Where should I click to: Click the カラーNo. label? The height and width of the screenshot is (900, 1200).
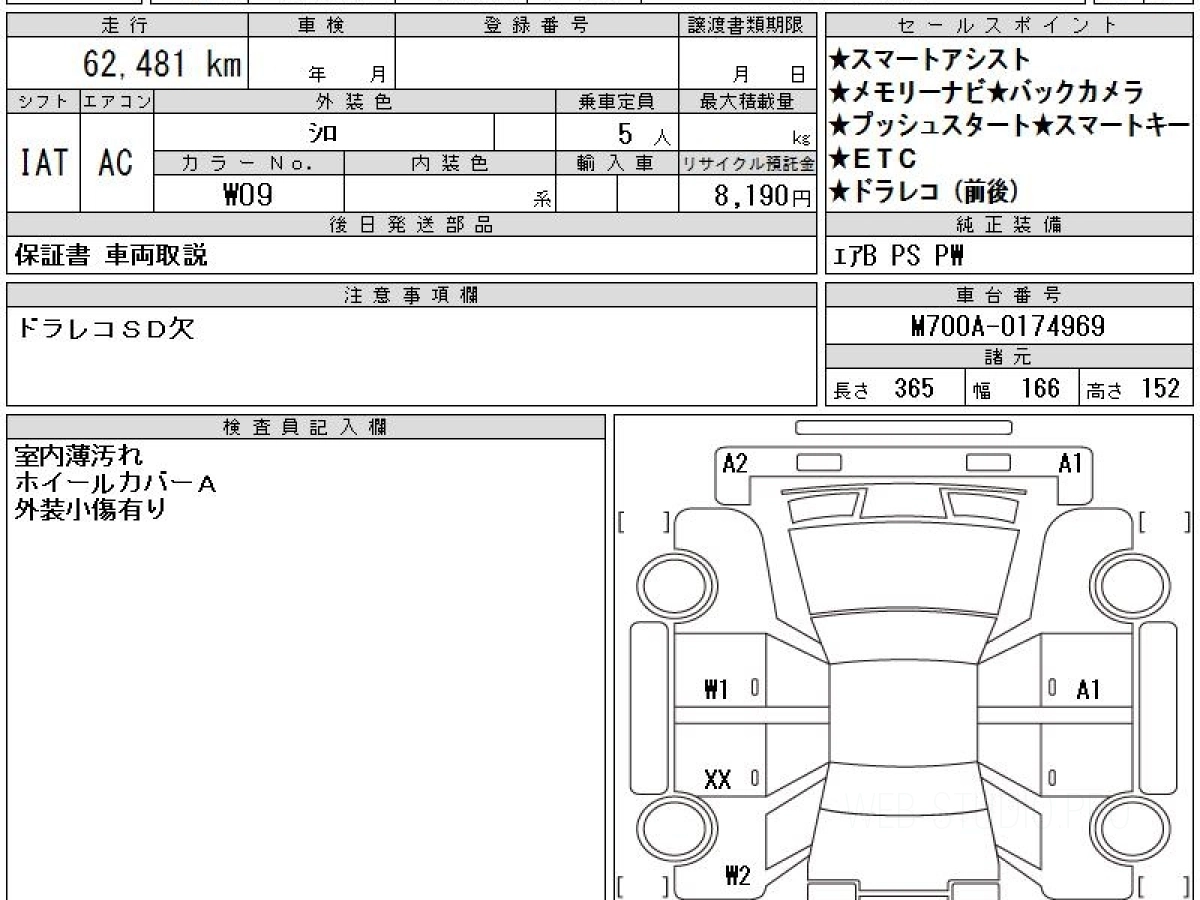[249, 164]
